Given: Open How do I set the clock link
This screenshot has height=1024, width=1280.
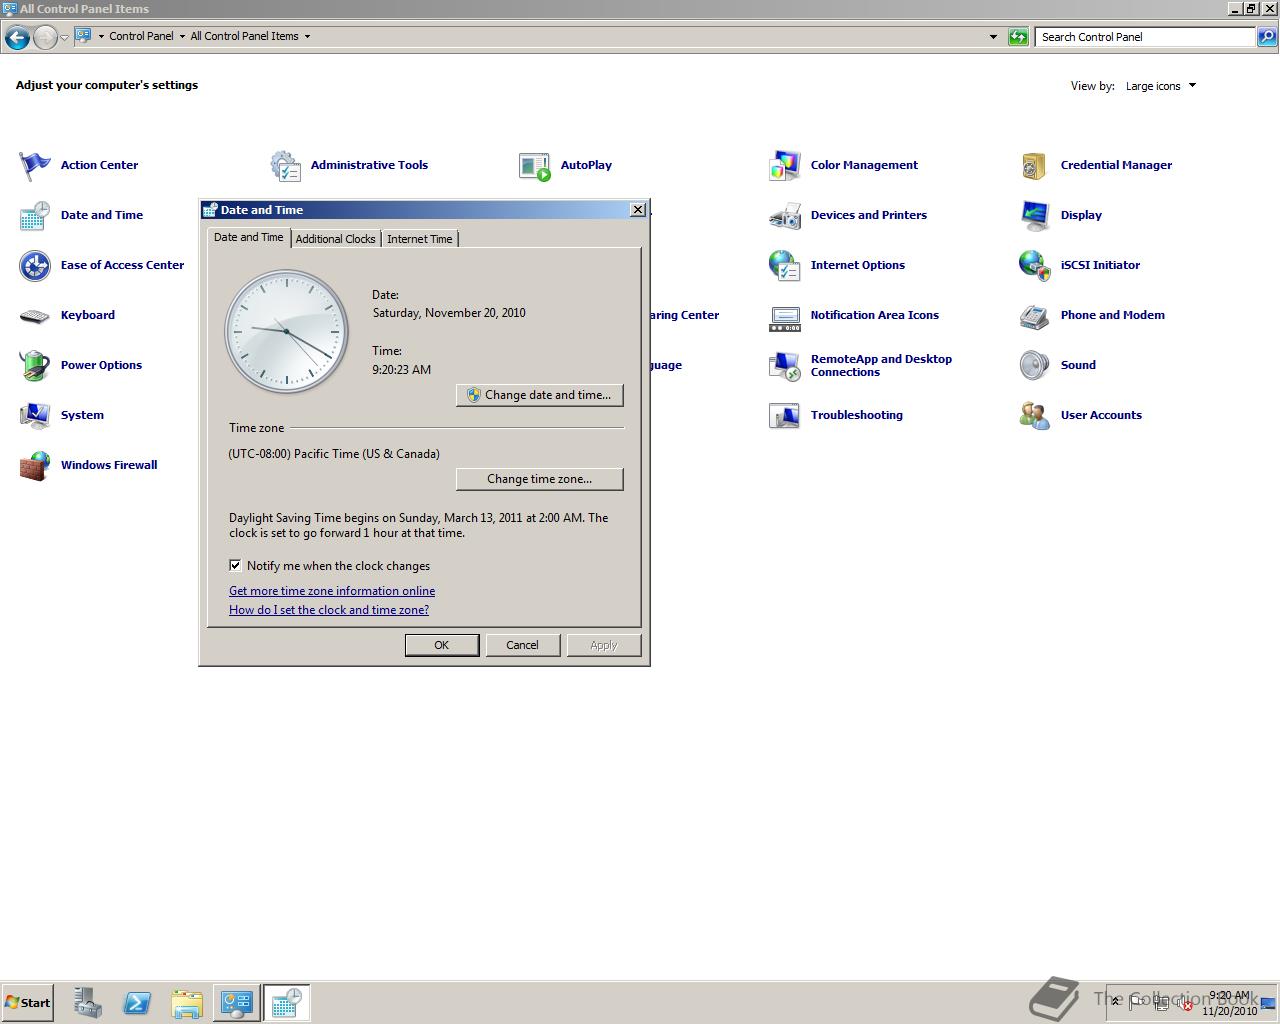Looking at the screenshot, I should [x=329, y=610].
